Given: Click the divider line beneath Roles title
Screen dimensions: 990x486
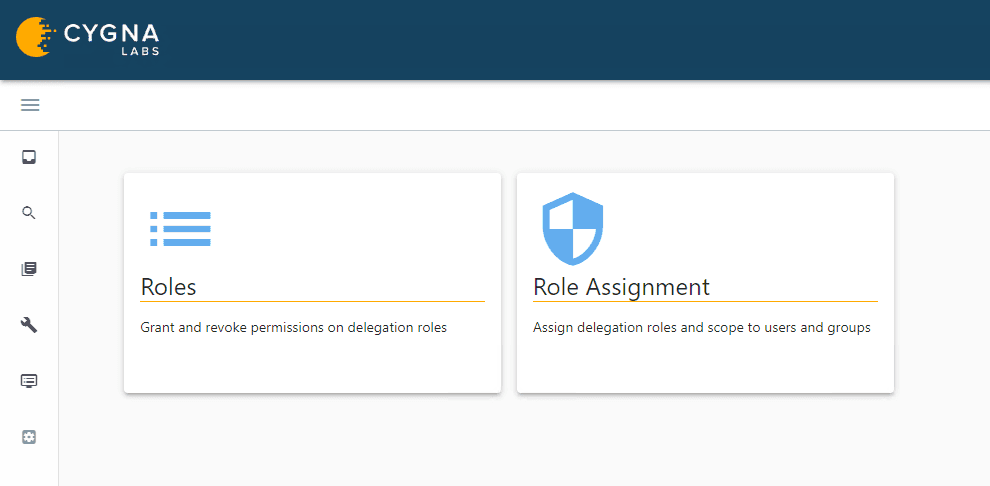Looking at the screenshot, I should [x=312, y=301].
